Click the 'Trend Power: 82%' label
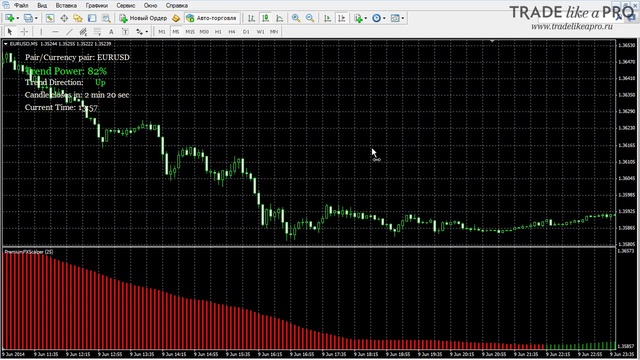This screenshot has width=640, height=360. [x=66, y=71]
